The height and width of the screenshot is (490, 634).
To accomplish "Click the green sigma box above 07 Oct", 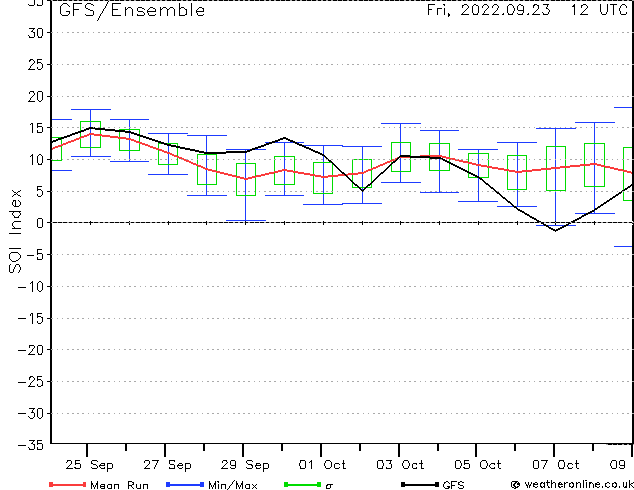I will (x=556, y=168).
